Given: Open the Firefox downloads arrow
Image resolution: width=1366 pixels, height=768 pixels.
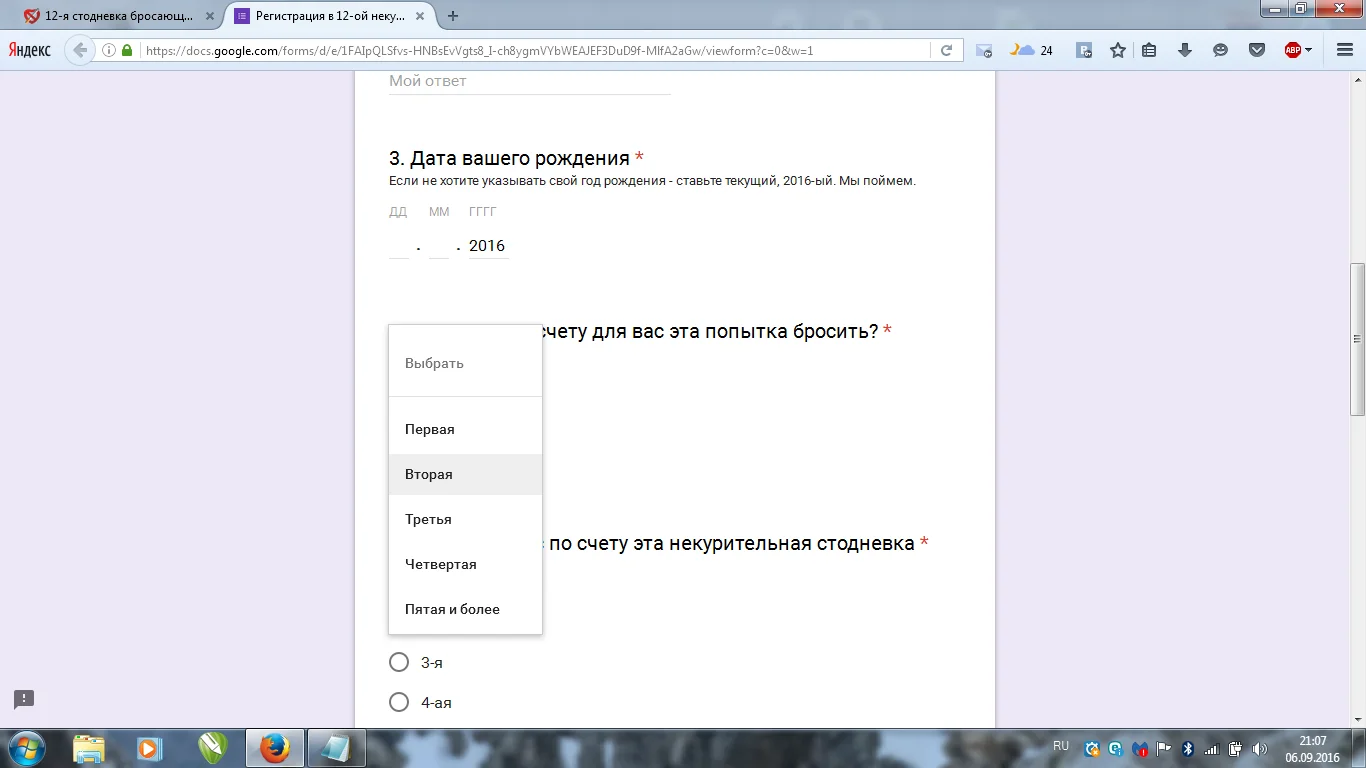Looking at the screenshot, I should [x=1185, y=50].
